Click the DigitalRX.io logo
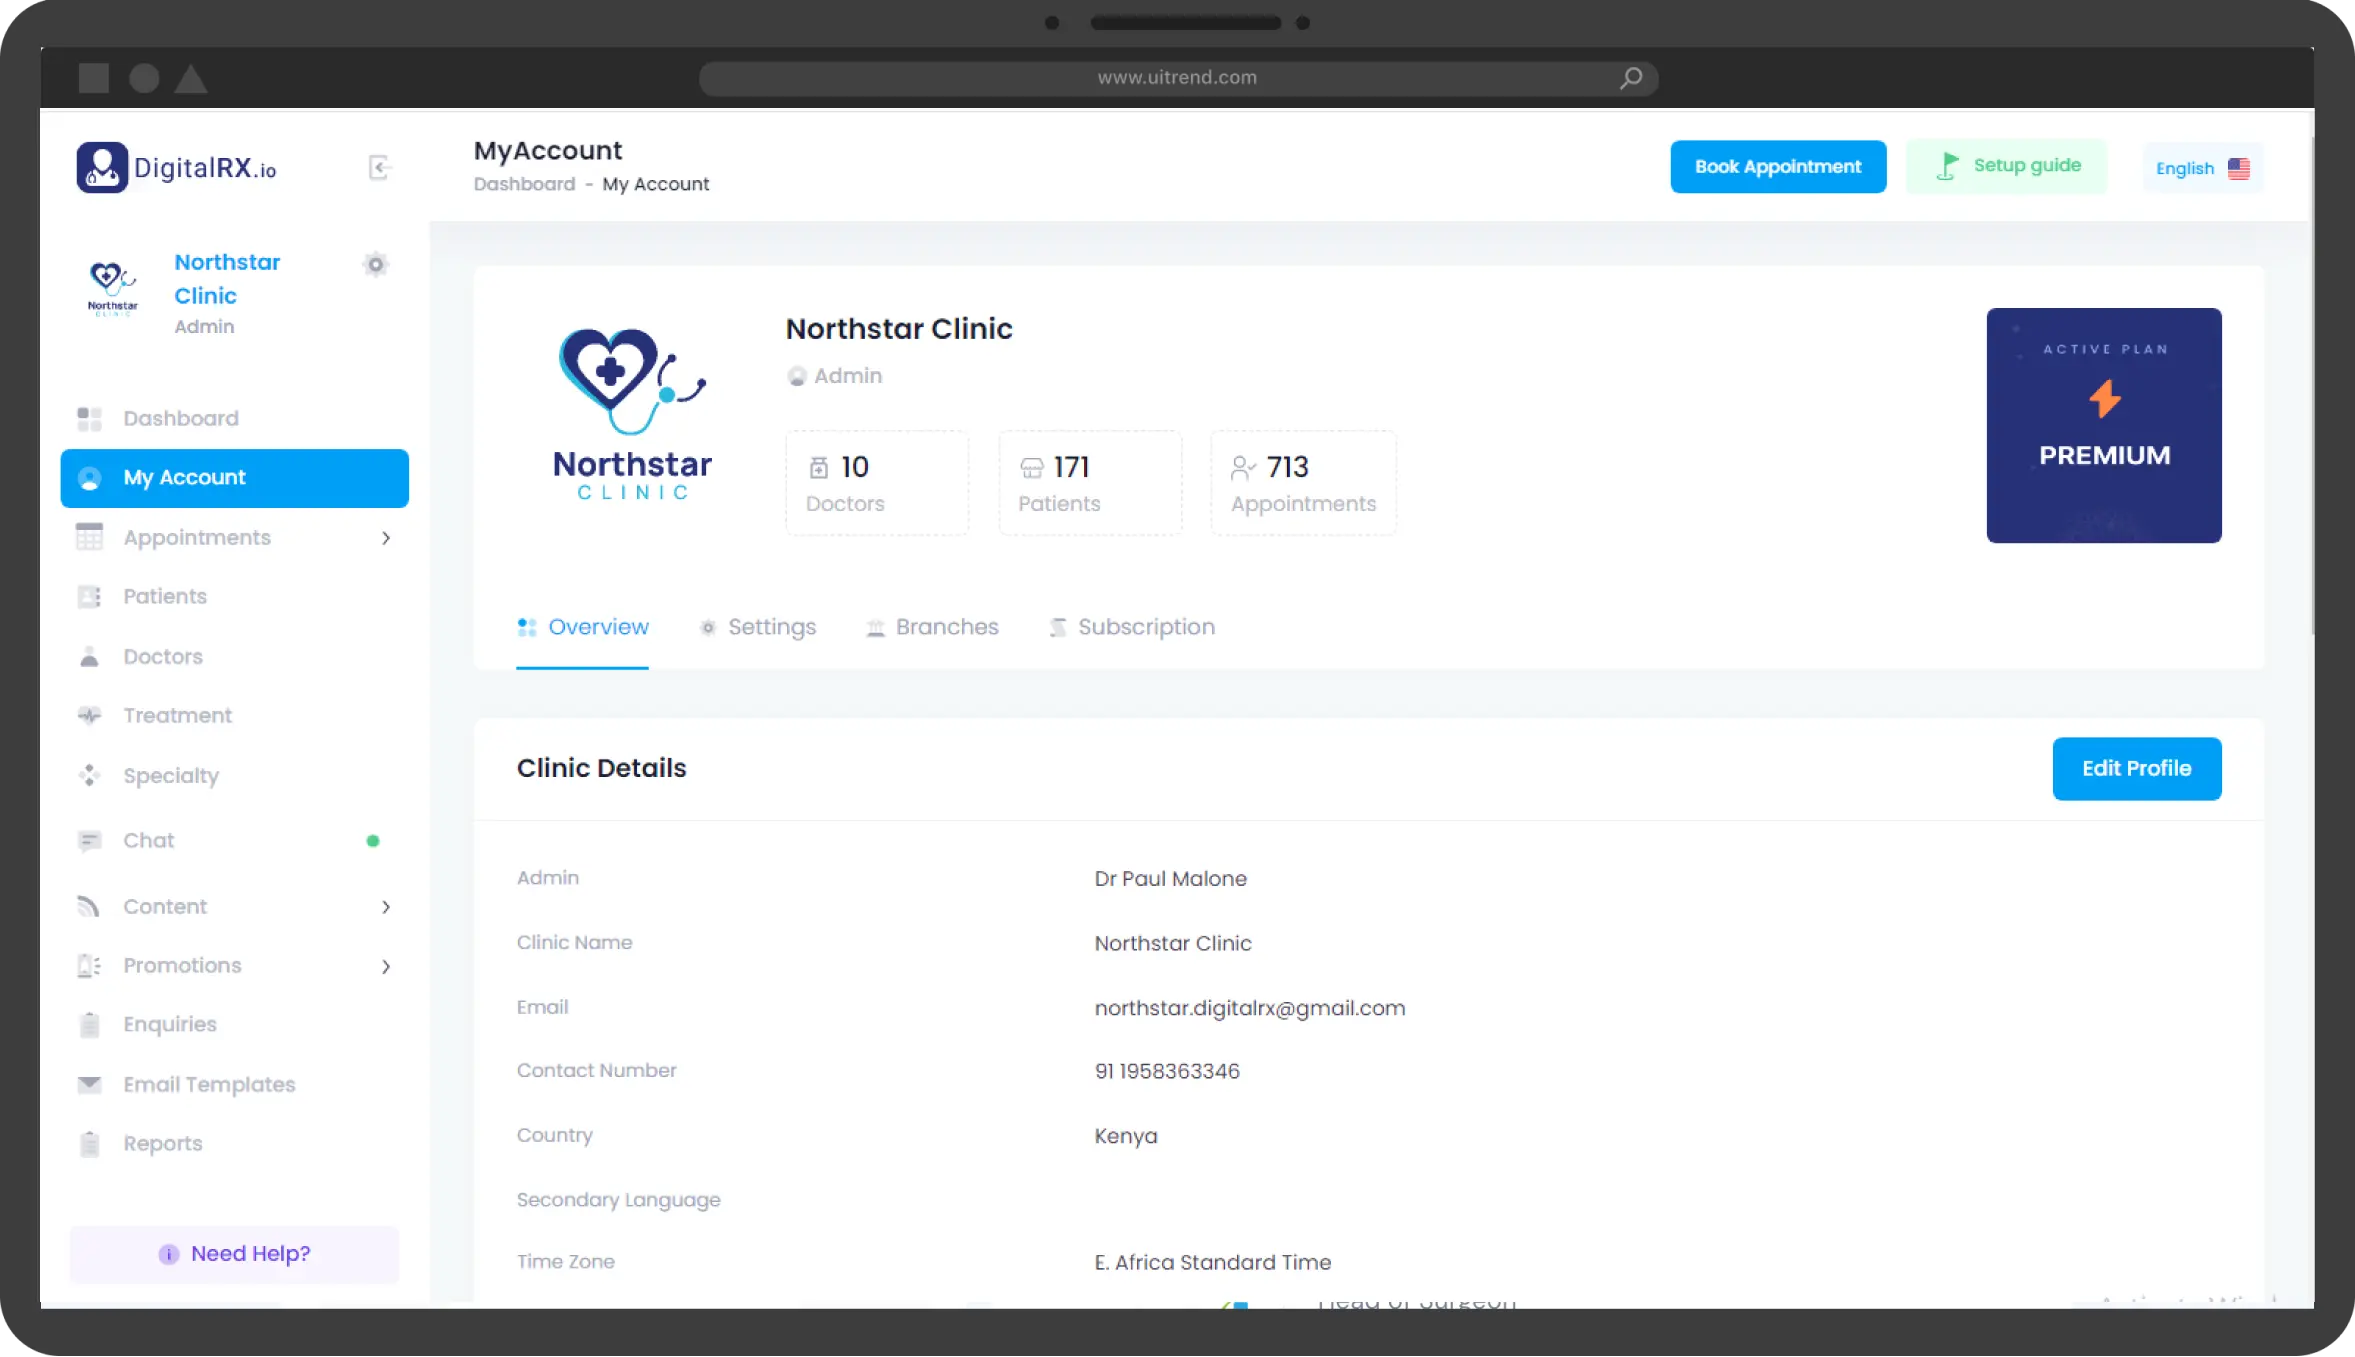Image resolution: width=2355 pixels, height=1357 pixels. pyautogui.click(x=177, y=167)
